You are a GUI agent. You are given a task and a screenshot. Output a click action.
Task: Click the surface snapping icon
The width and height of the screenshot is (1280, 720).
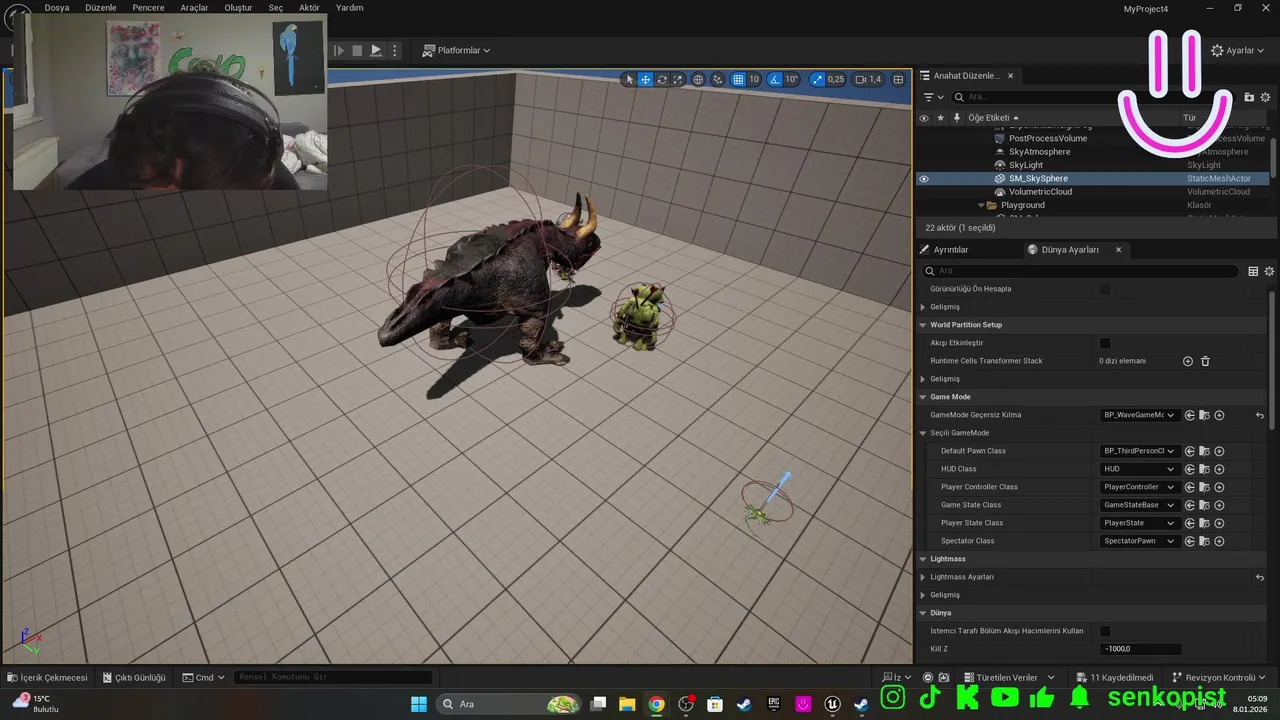point(718,79)
